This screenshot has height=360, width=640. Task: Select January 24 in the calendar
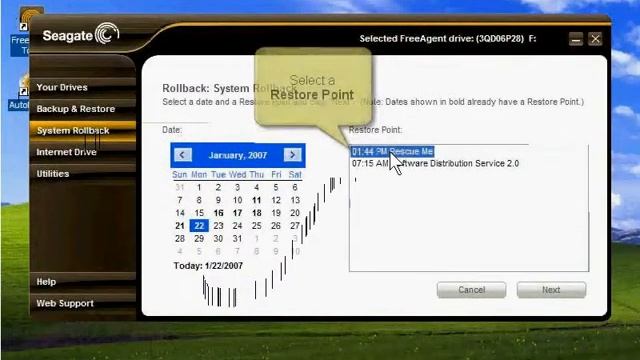(238, 226)
